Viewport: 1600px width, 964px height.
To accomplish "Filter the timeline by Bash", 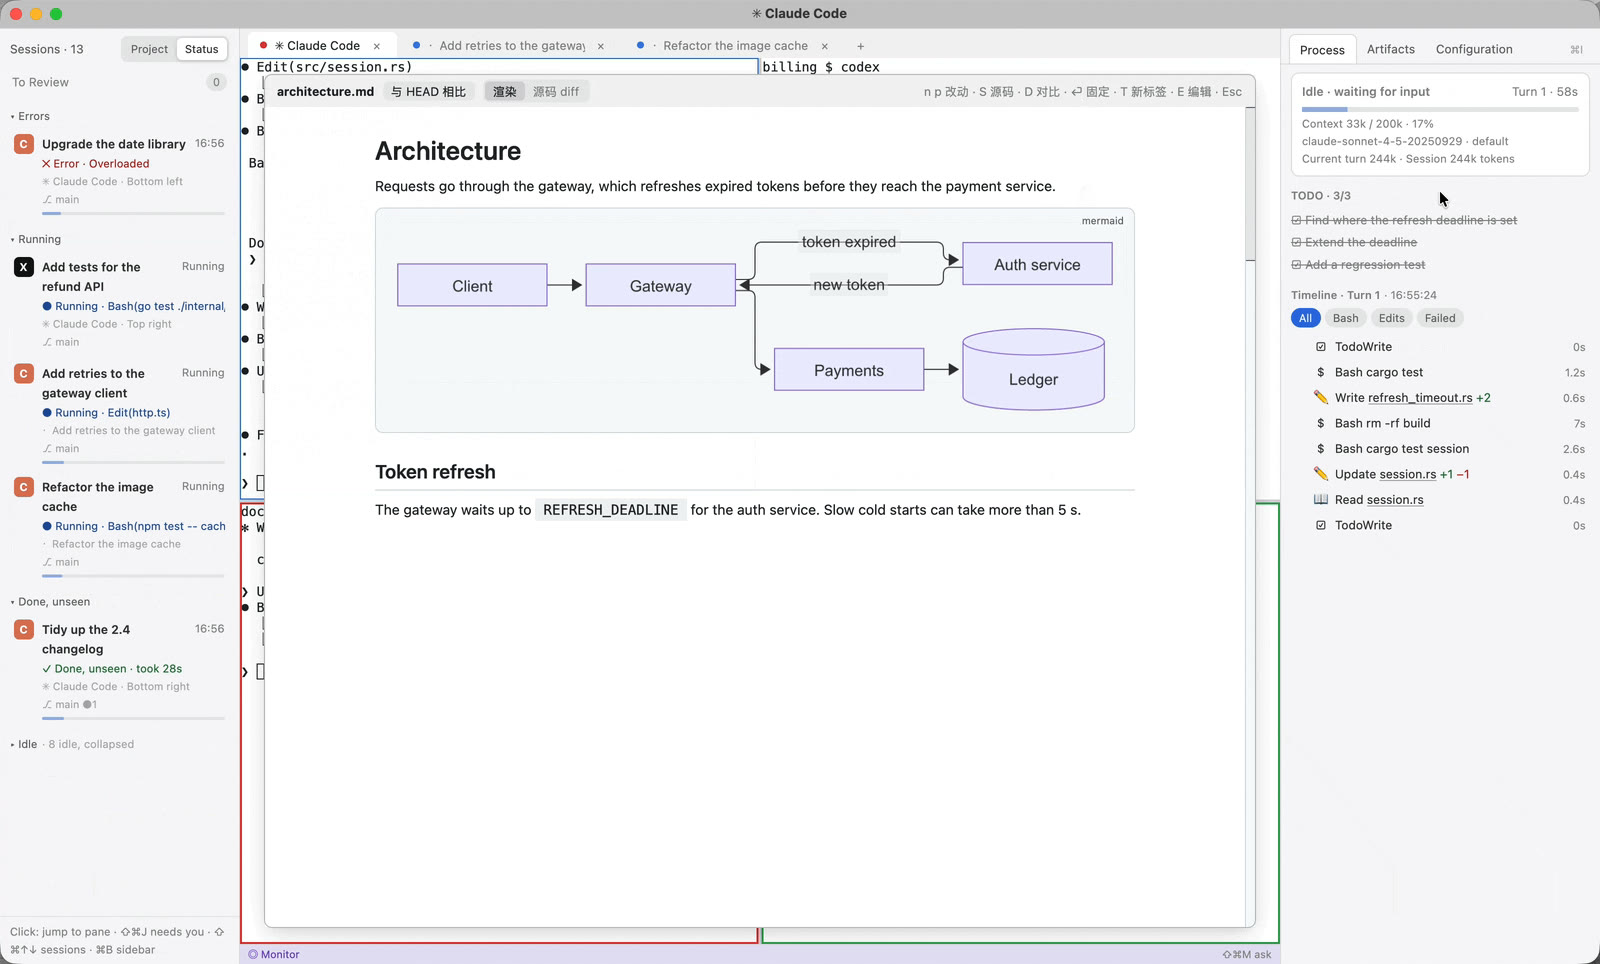I will click(1345, 318).
